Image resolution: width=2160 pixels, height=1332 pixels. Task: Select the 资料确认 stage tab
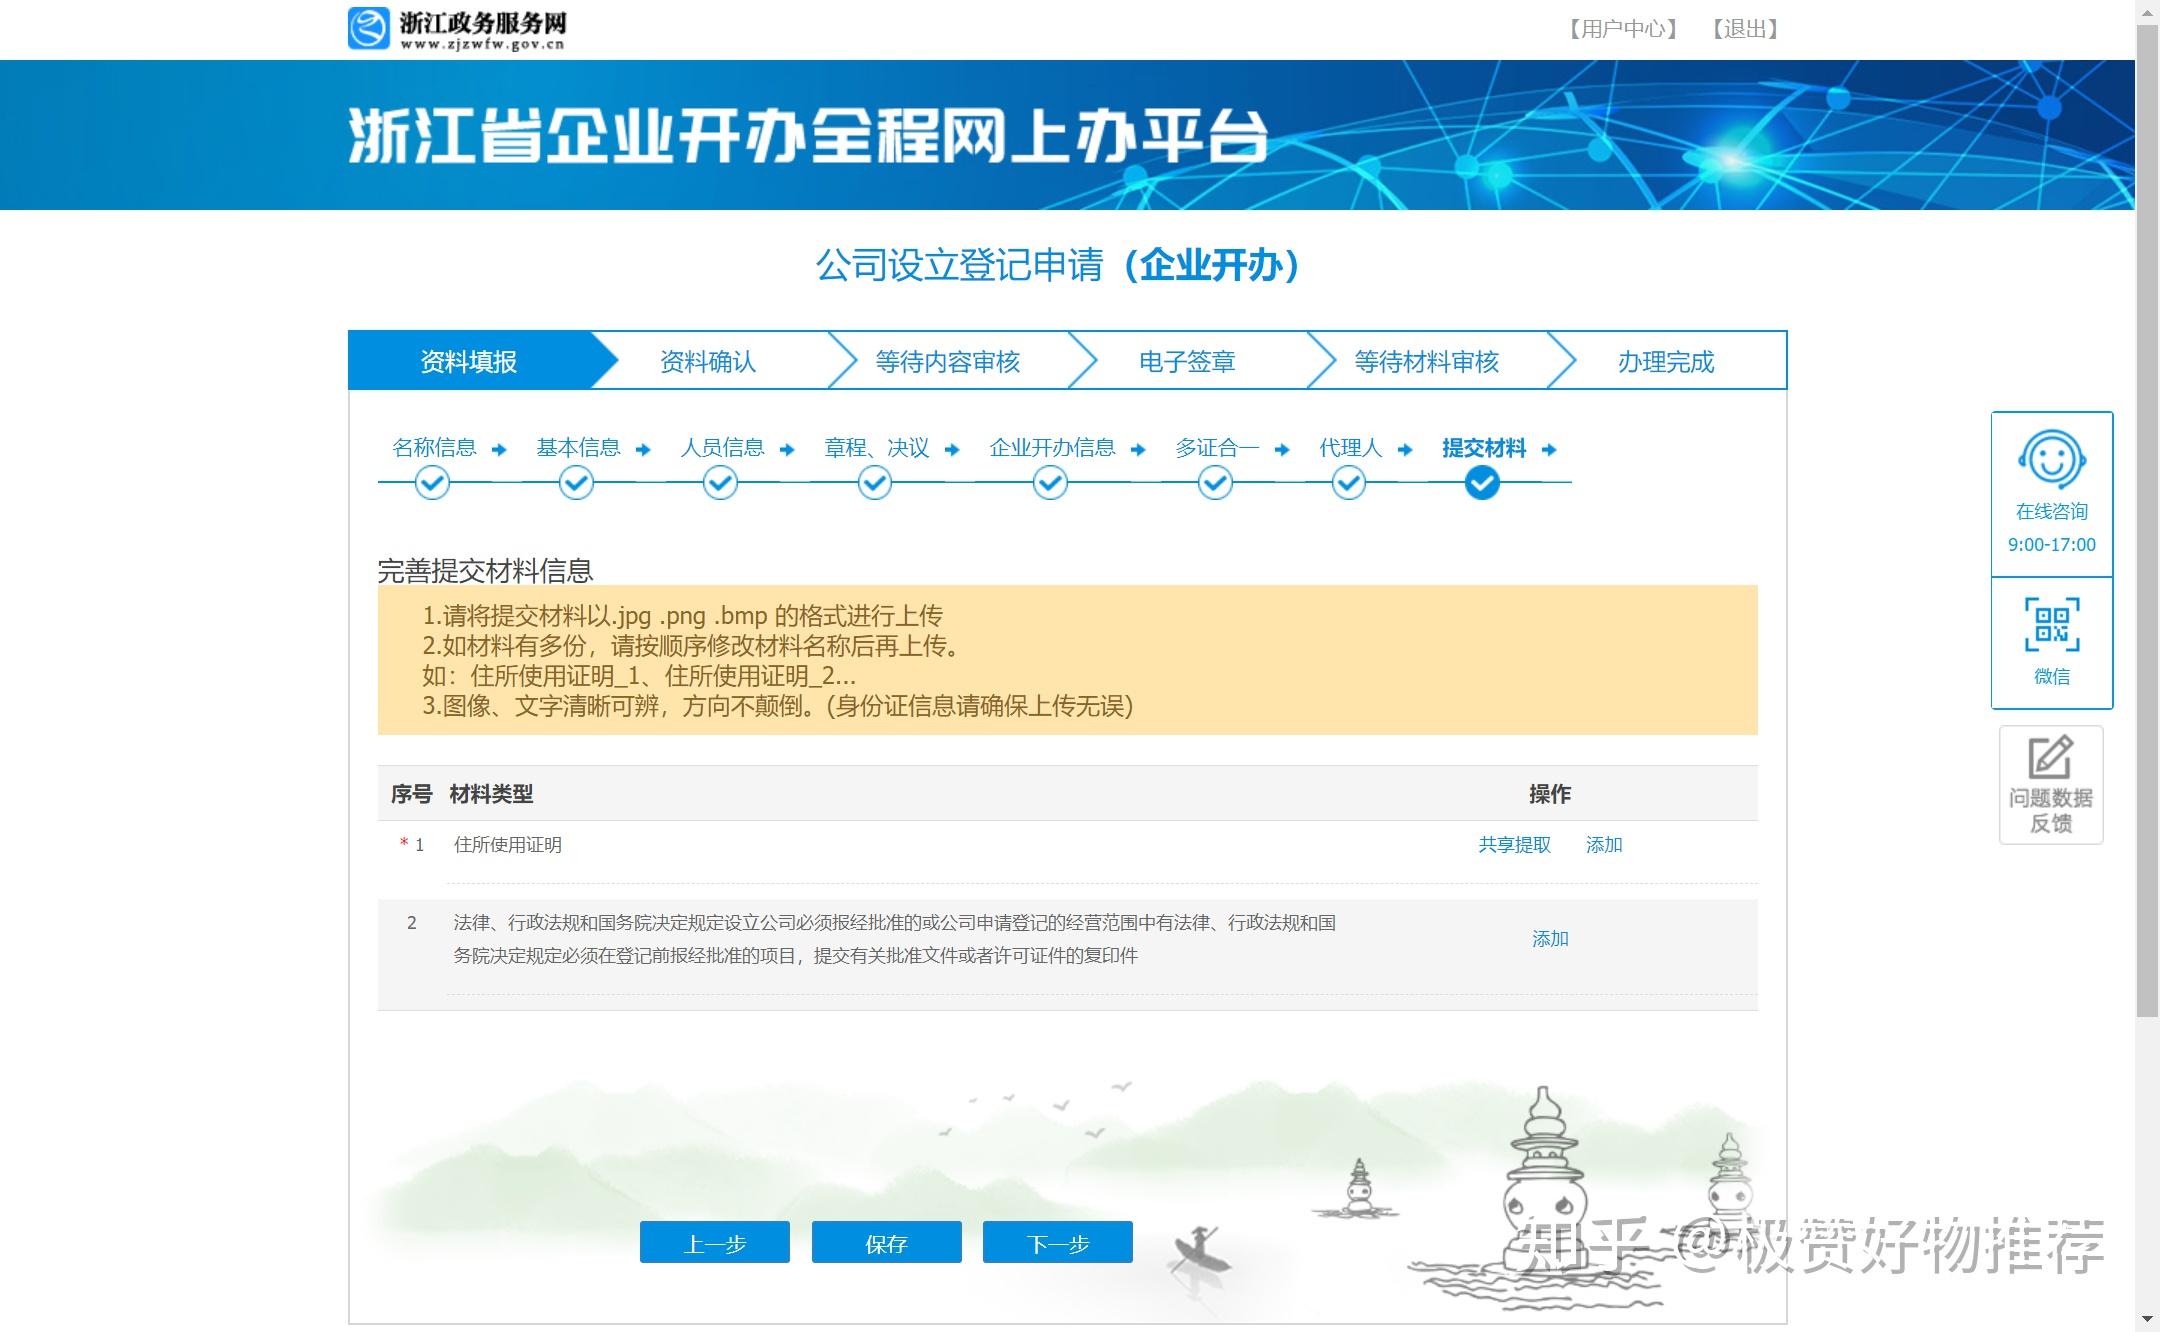(x=708, y=361)
